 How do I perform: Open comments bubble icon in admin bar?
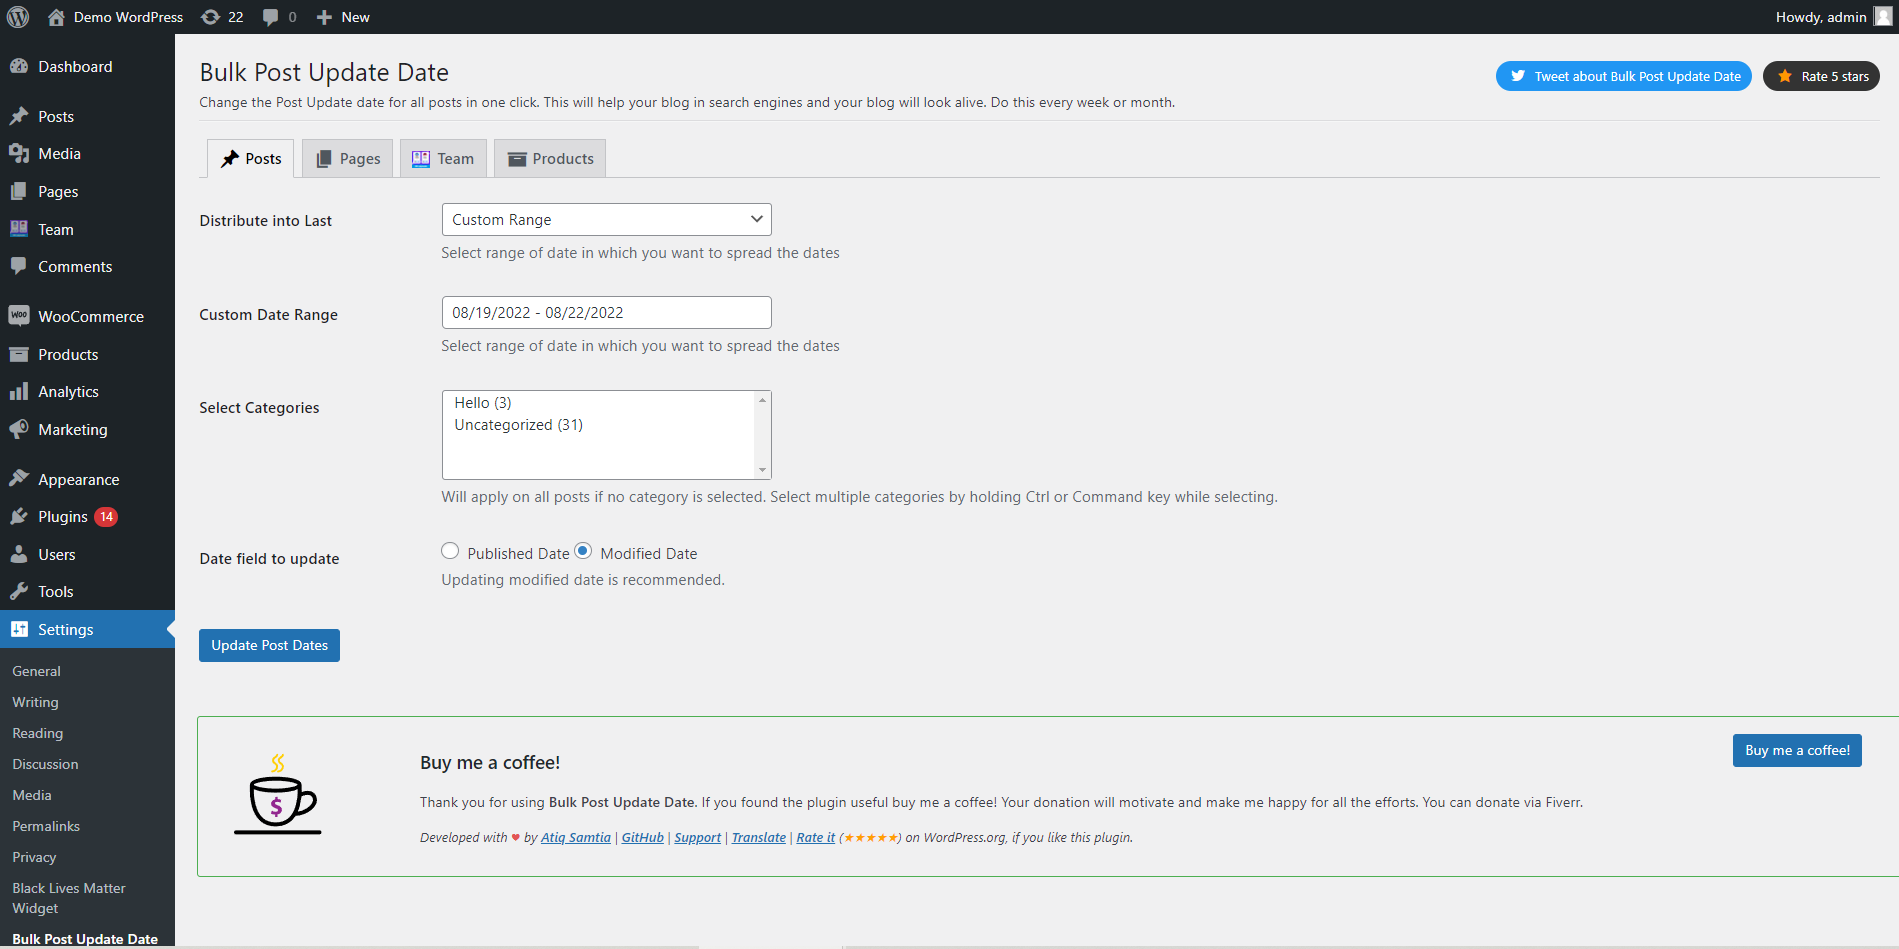point(270,17)
